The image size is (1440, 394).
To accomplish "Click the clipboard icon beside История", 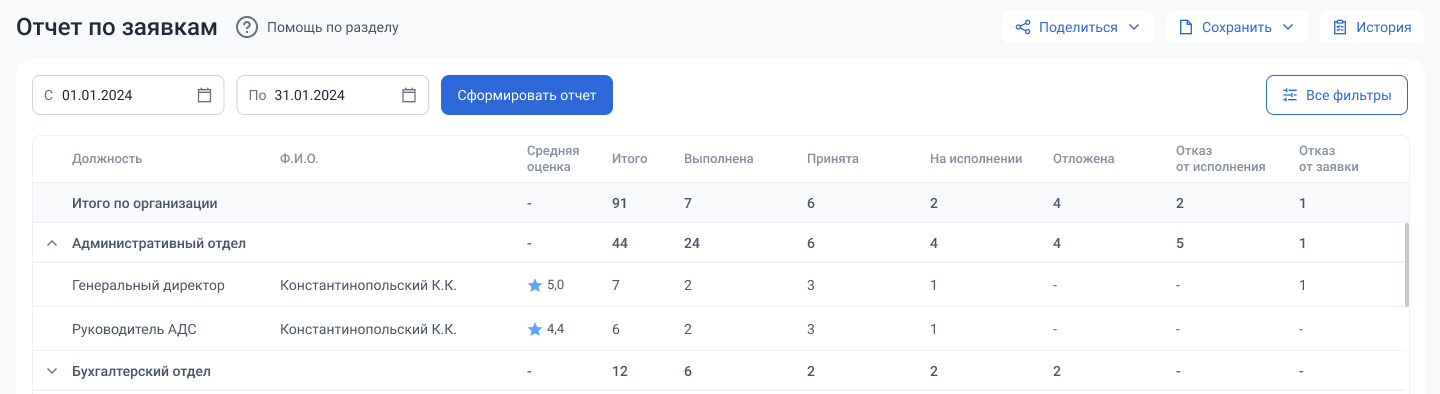I will click(x=1340, y=27).
